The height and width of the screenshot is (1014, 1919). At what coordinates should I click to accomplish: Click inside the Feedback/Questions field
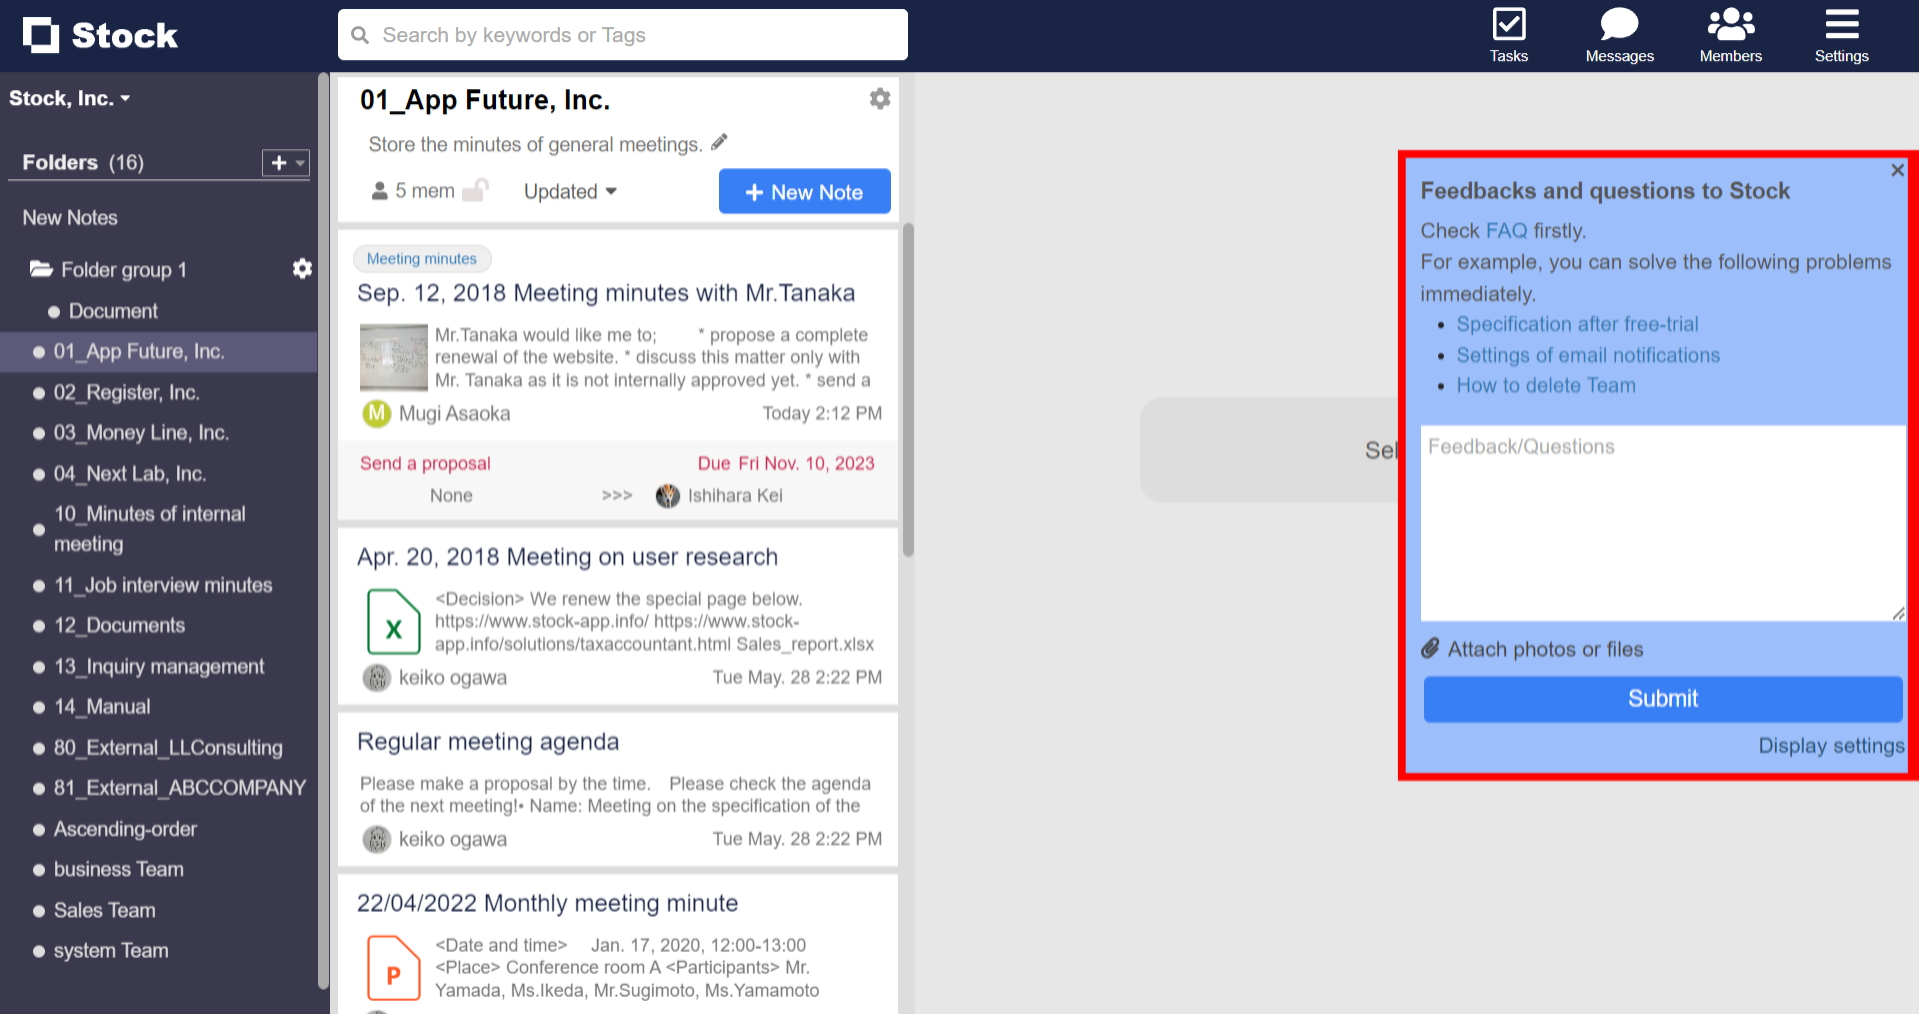pyautogui.click(x=1662, y=520)
